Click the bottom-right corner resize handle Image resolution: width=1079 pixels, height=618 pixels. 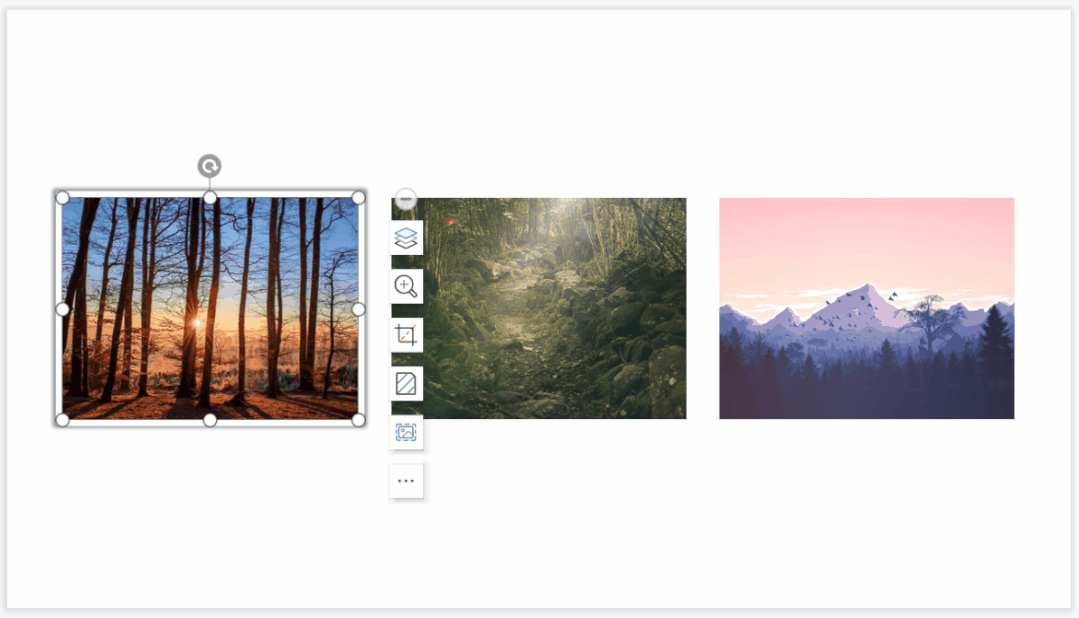click(359, 420)
